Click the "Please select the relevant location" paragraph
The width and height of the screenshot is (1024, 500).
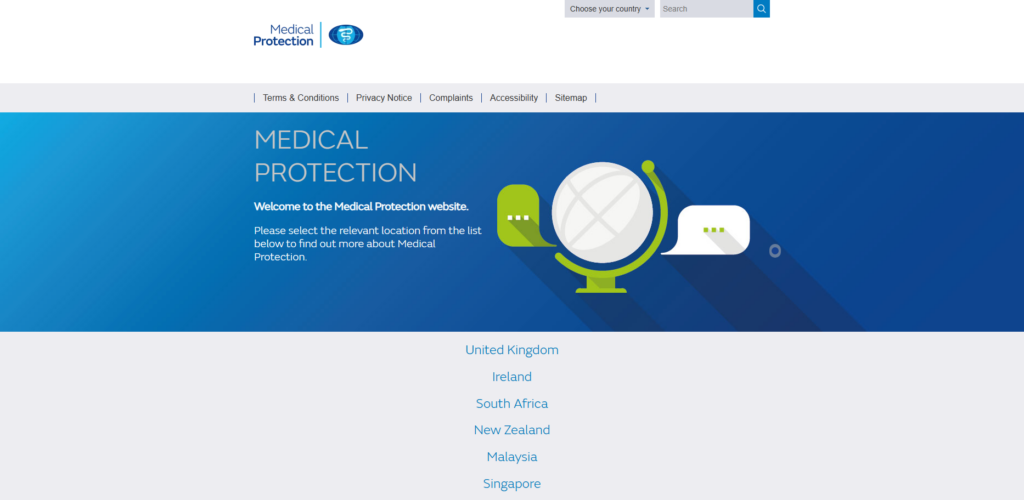pyautogui.click(x=368, y=243)
